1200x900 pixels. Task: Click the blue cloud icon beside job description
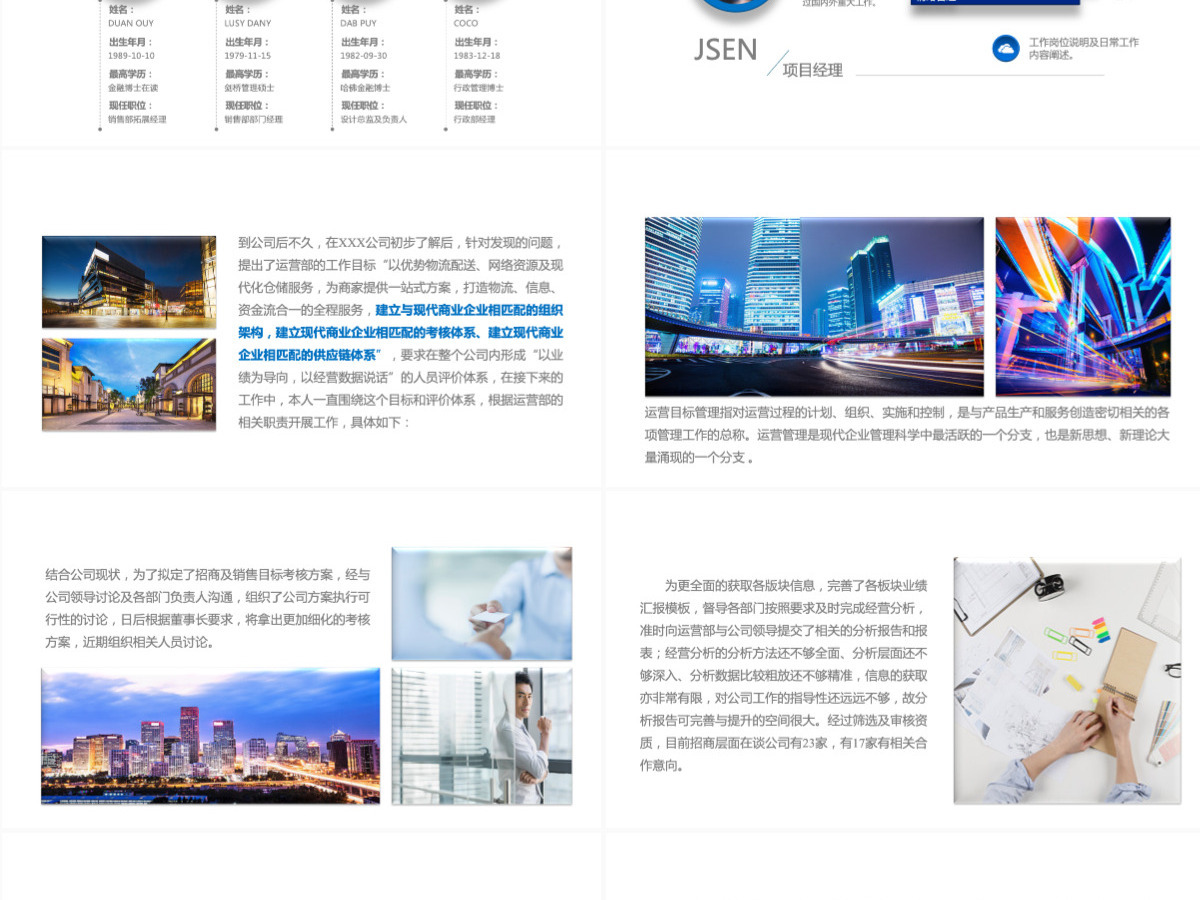(x=1005, y=48)
